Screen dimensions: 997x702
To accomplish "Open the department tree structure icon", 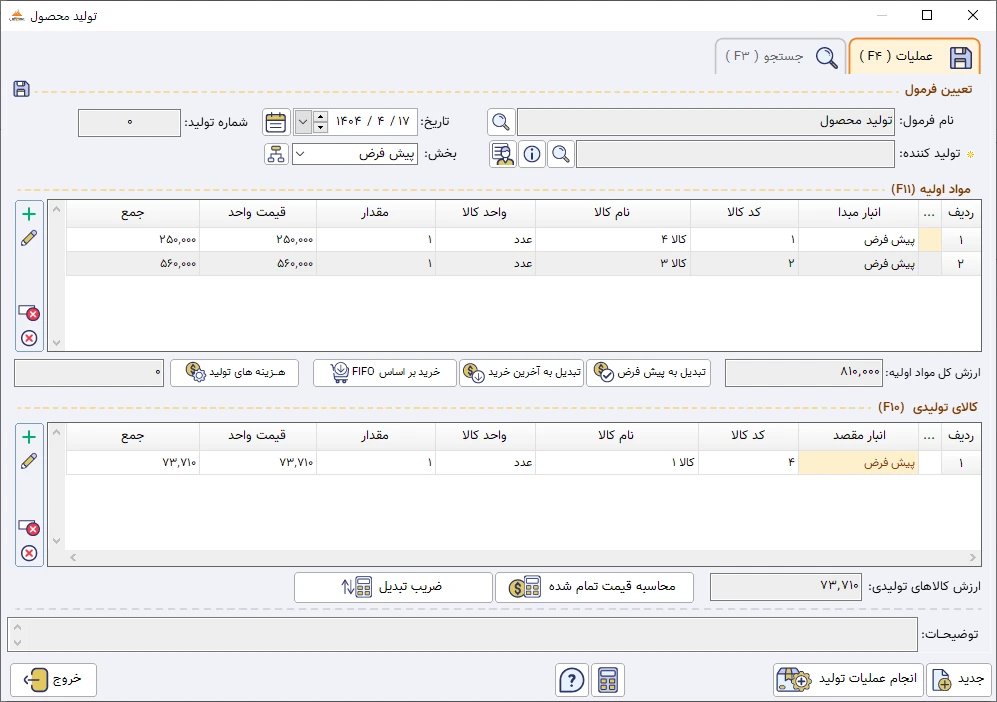I will pyautogui.click(x=276, y=154).
